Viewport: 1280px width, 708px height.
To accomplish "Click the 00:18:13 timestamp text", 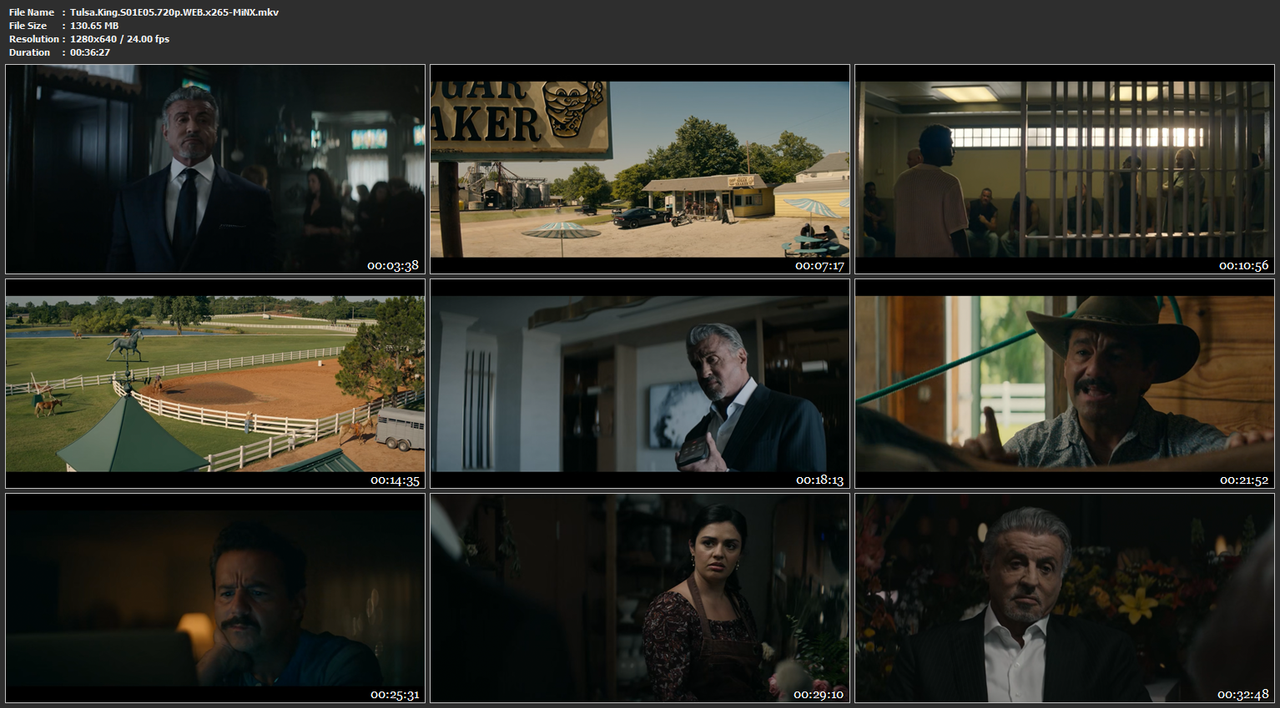I will click(819, 480).
